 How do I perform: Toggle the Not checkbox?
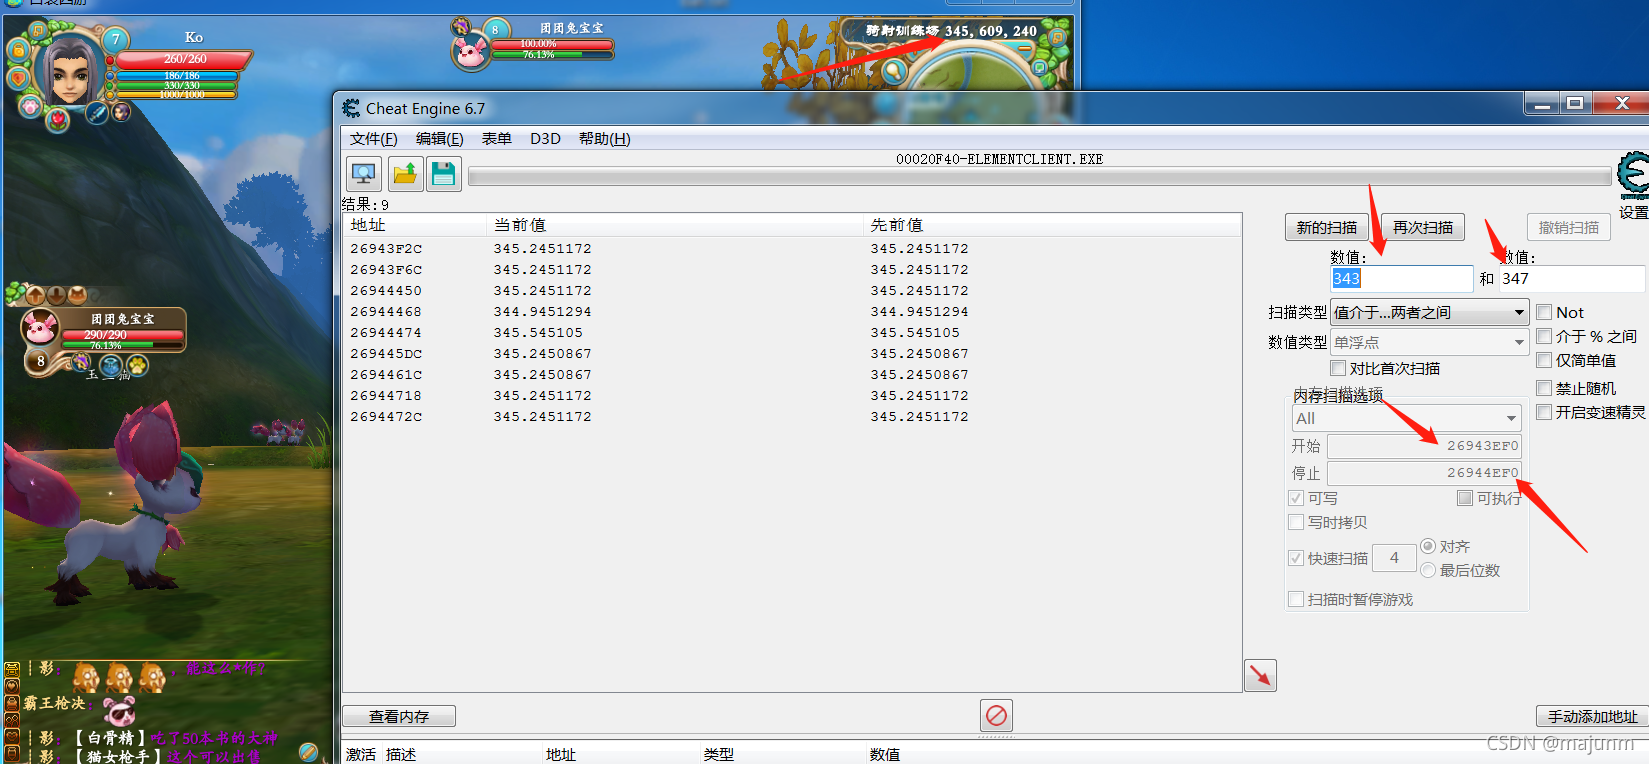pyautogui.click(x=1544, y=312)
